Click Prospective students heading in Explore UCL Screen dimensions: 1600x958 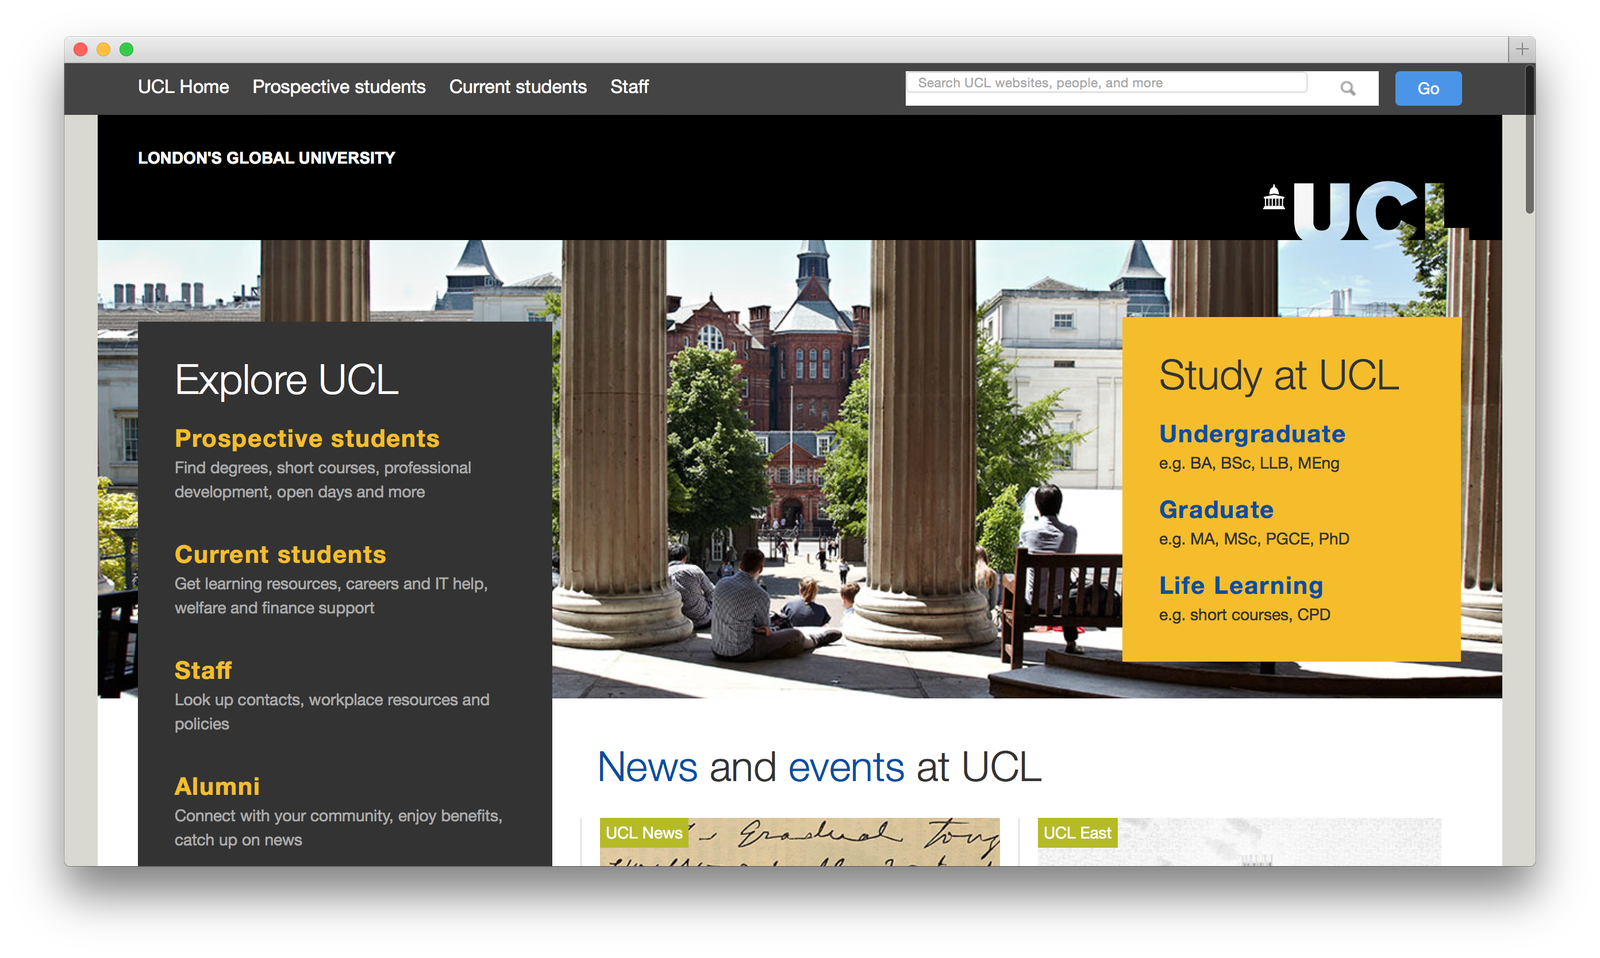click(x=307, y=439)
